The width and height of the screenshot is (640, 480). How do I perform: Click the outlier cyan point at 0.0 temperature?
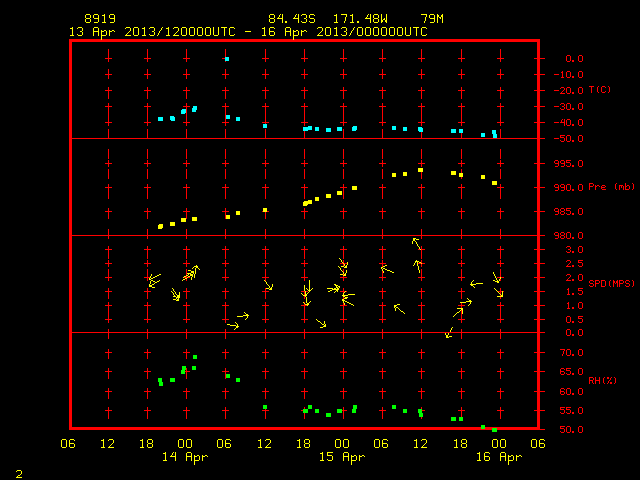(x=227, y=59)
